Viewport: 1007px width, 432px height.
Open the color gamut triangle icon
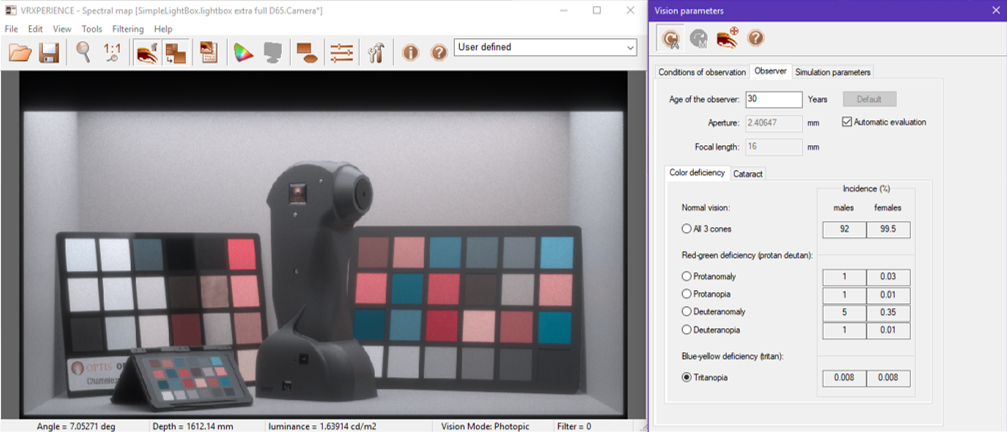[x=243, y=53]
